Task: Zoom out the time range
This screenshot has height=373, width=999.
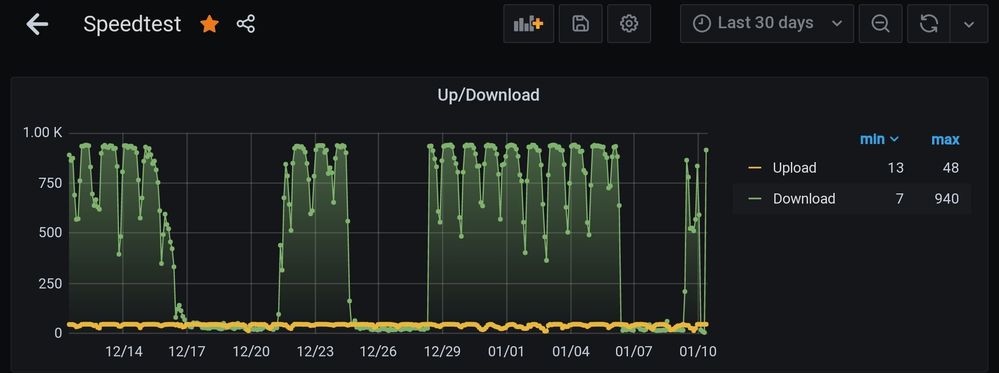Action: 880,24
